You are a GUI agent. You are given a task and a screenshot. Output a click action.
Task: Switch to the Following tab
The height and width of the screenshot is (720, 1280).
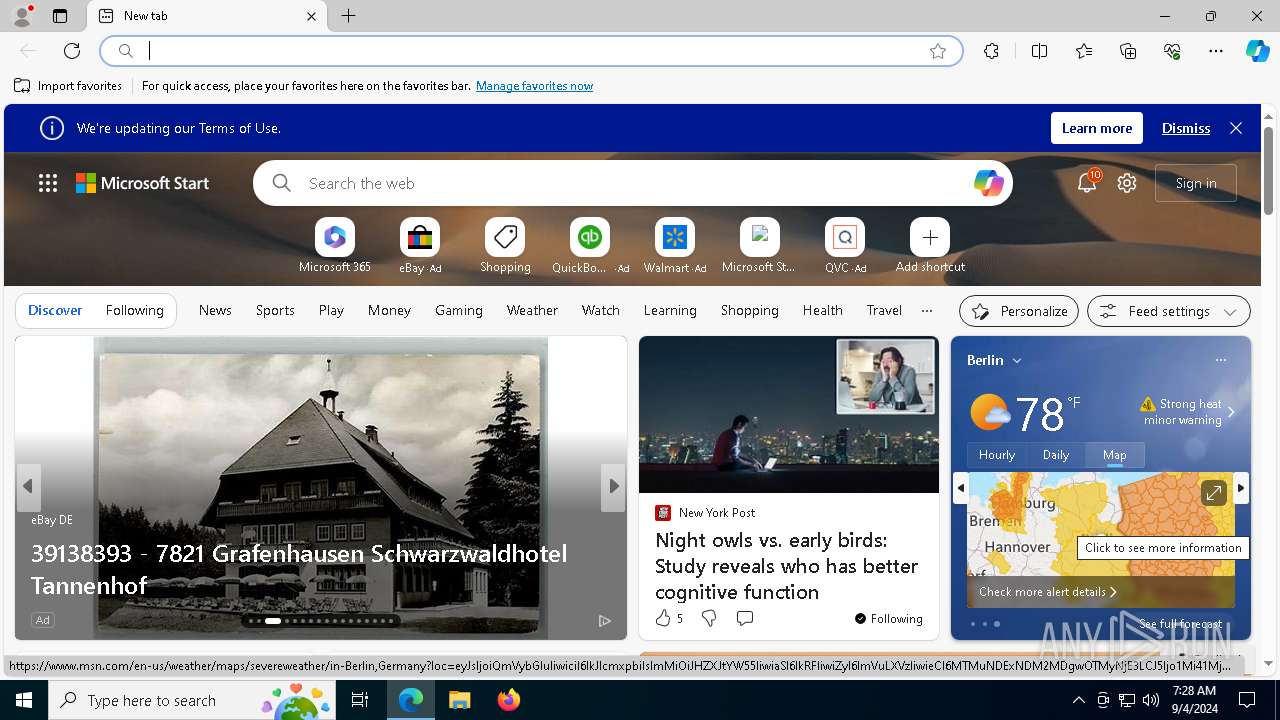134,311
